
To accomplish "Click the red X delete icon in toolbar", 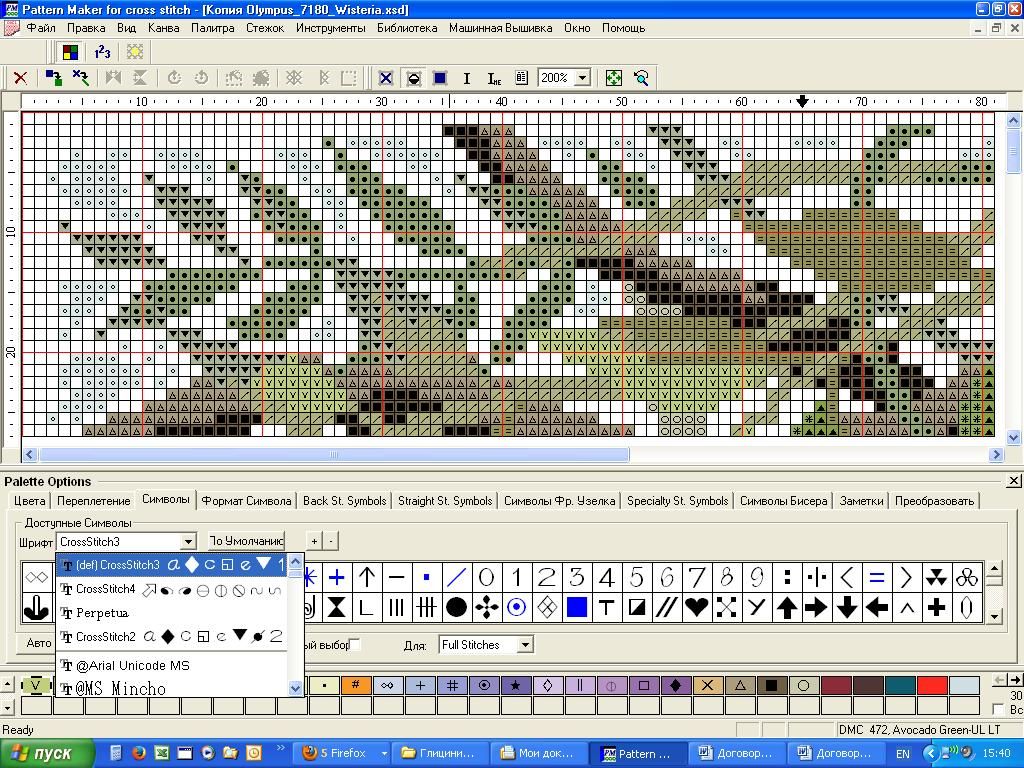I will (x=20, y=78).
